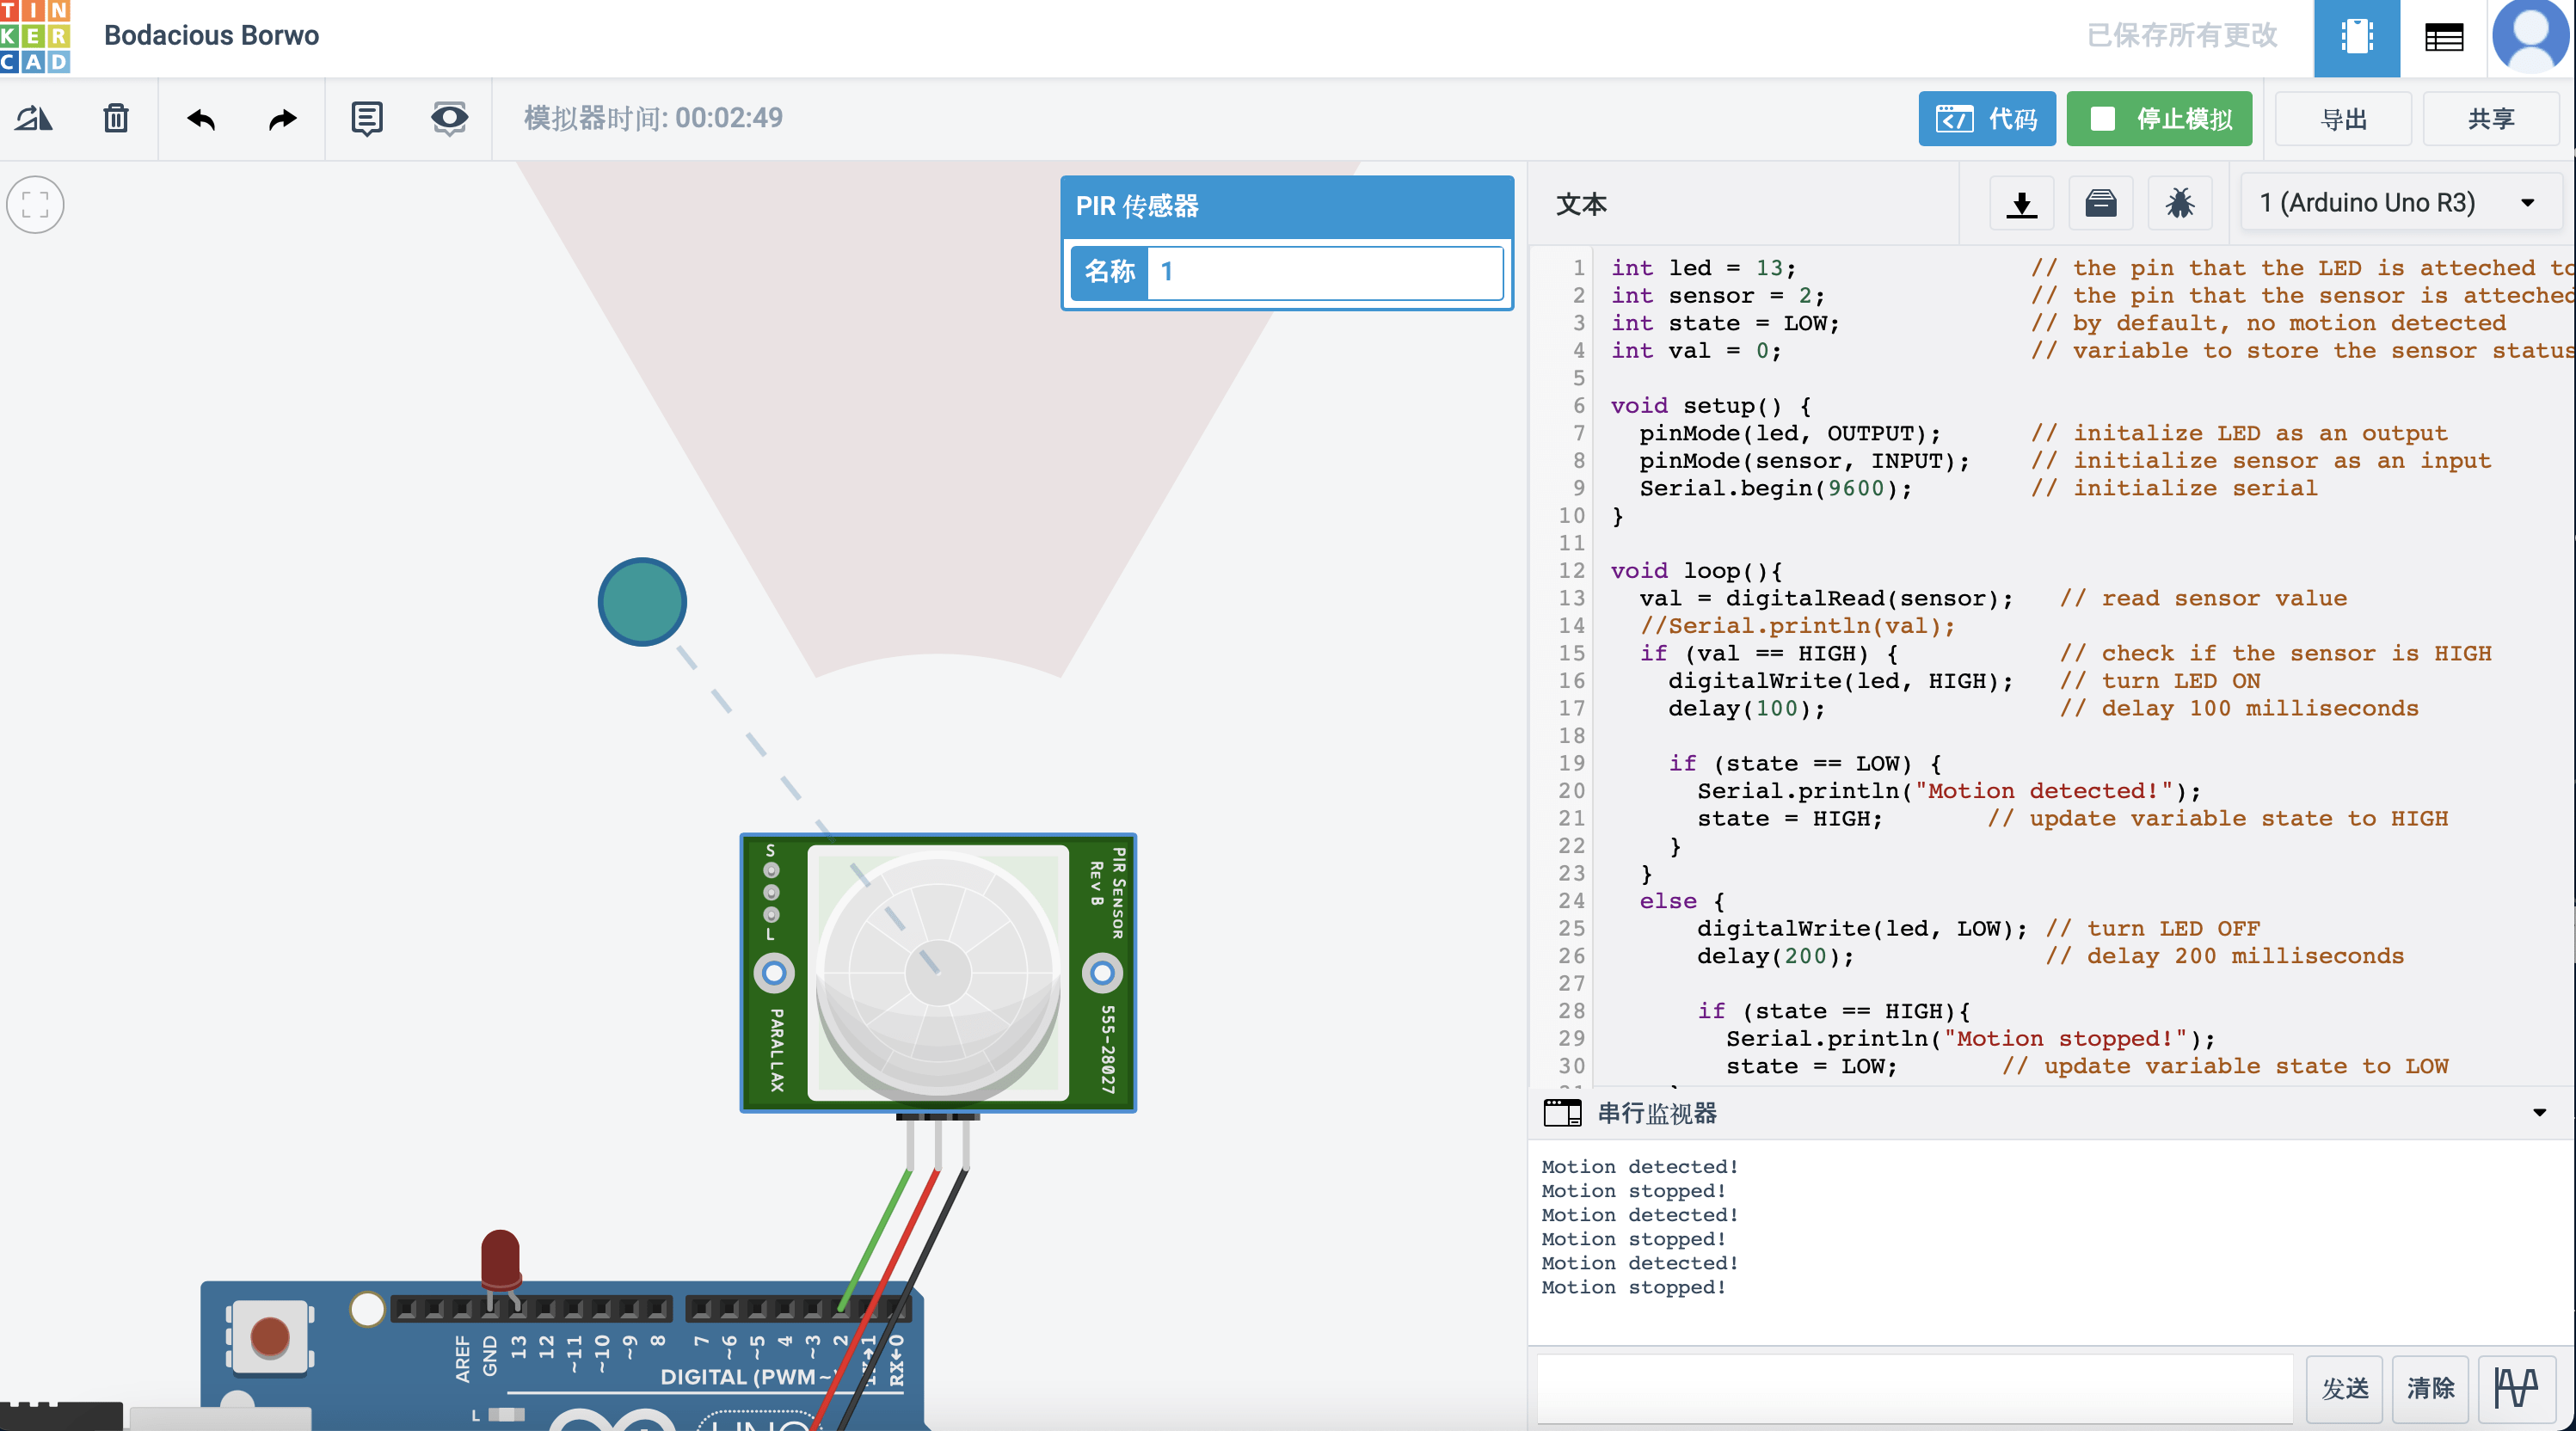Open the user profile avatar
Image resolution: width=2576 pixels, height=1431 pixels.
click(x=2530, y=36)
